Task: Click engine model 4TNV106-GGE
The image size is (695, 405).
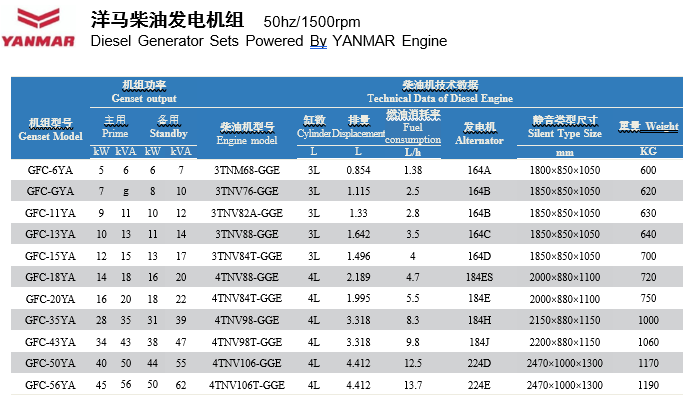Action: click(247, 363)
